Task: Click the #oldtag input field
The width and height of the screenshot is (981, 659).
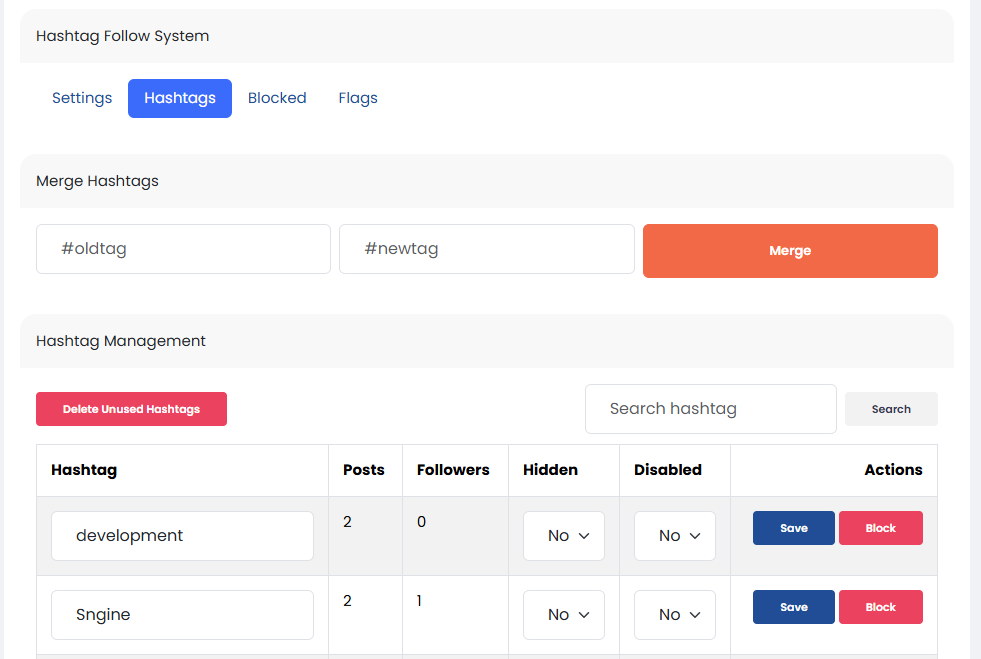Action: click(183, 249)
